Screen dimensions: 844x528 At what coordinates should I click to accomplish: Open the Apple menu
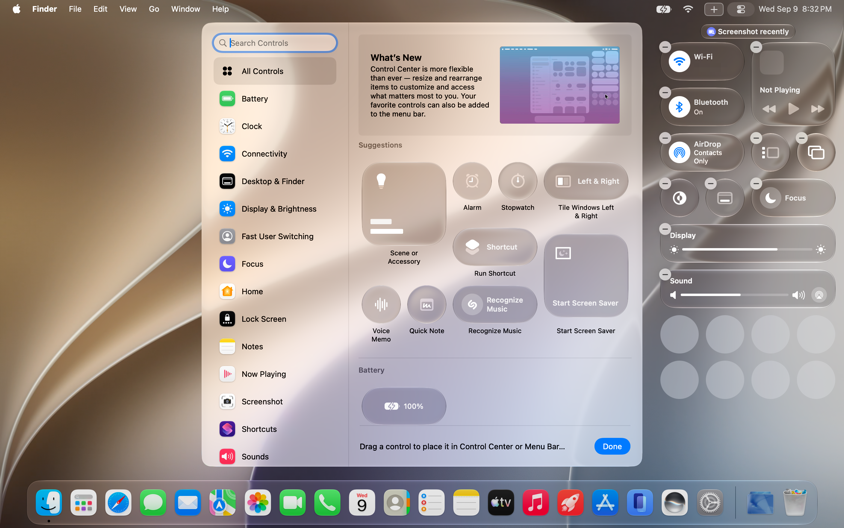(x=16, y=9)
